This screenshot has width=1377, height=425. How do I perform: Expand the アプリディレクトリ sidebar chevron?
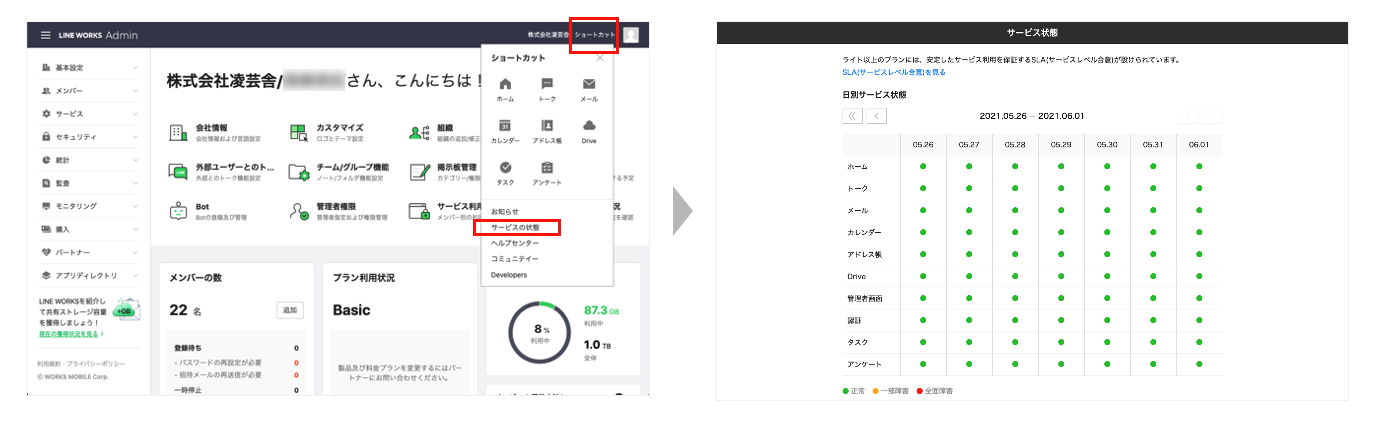coord(134,274)
